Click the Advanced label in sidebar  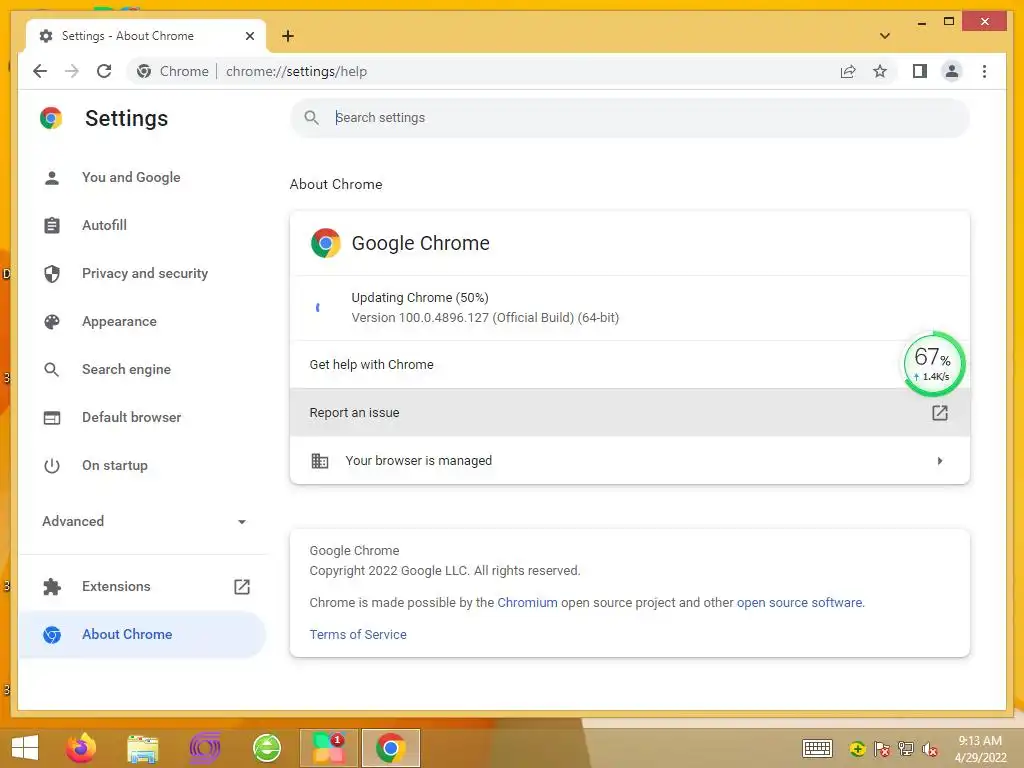click(73, 521)
